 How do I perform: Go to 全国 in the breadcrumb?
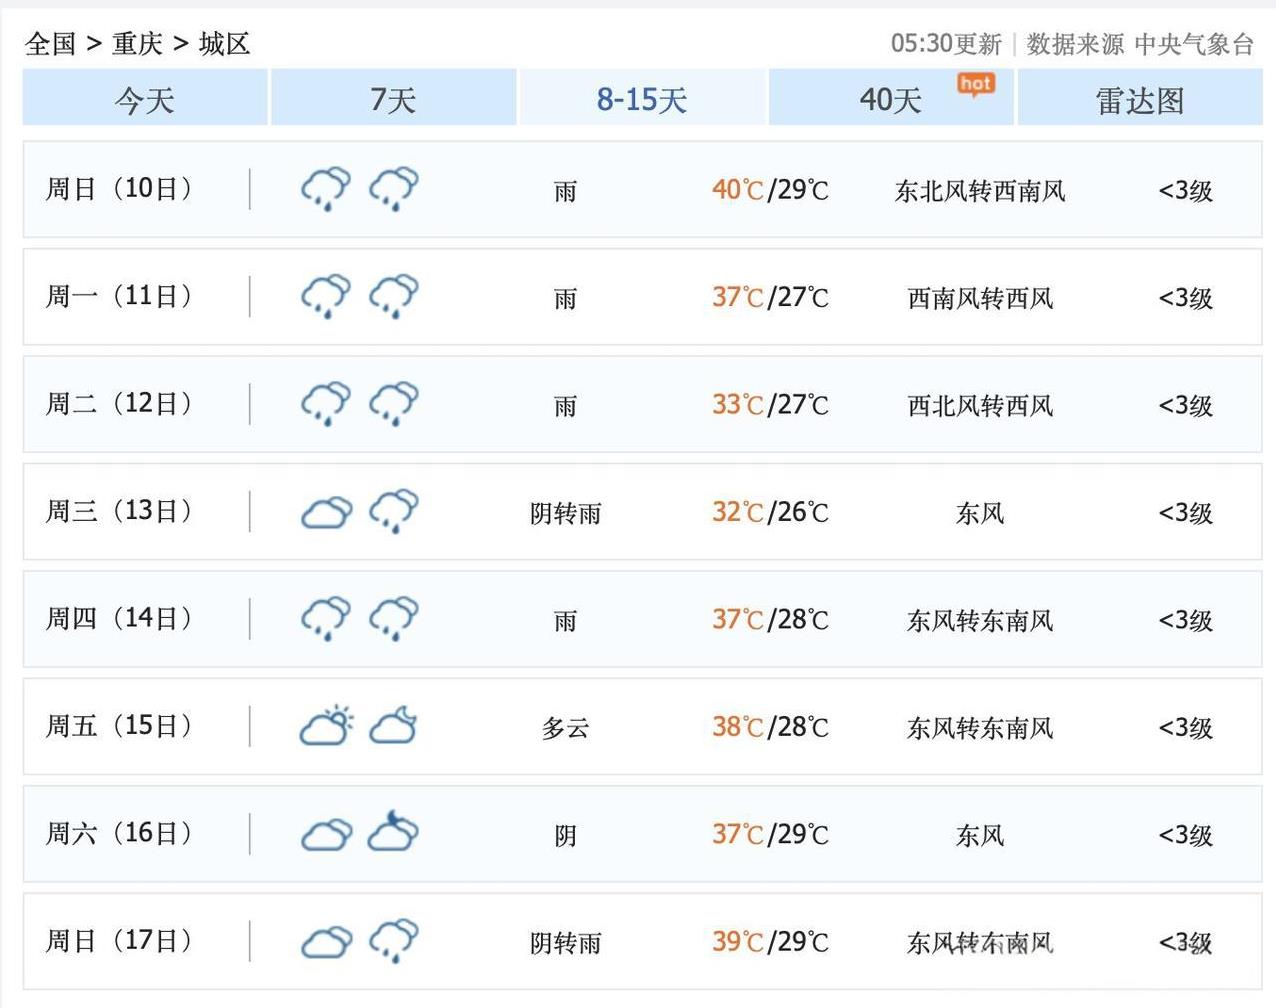50,44
